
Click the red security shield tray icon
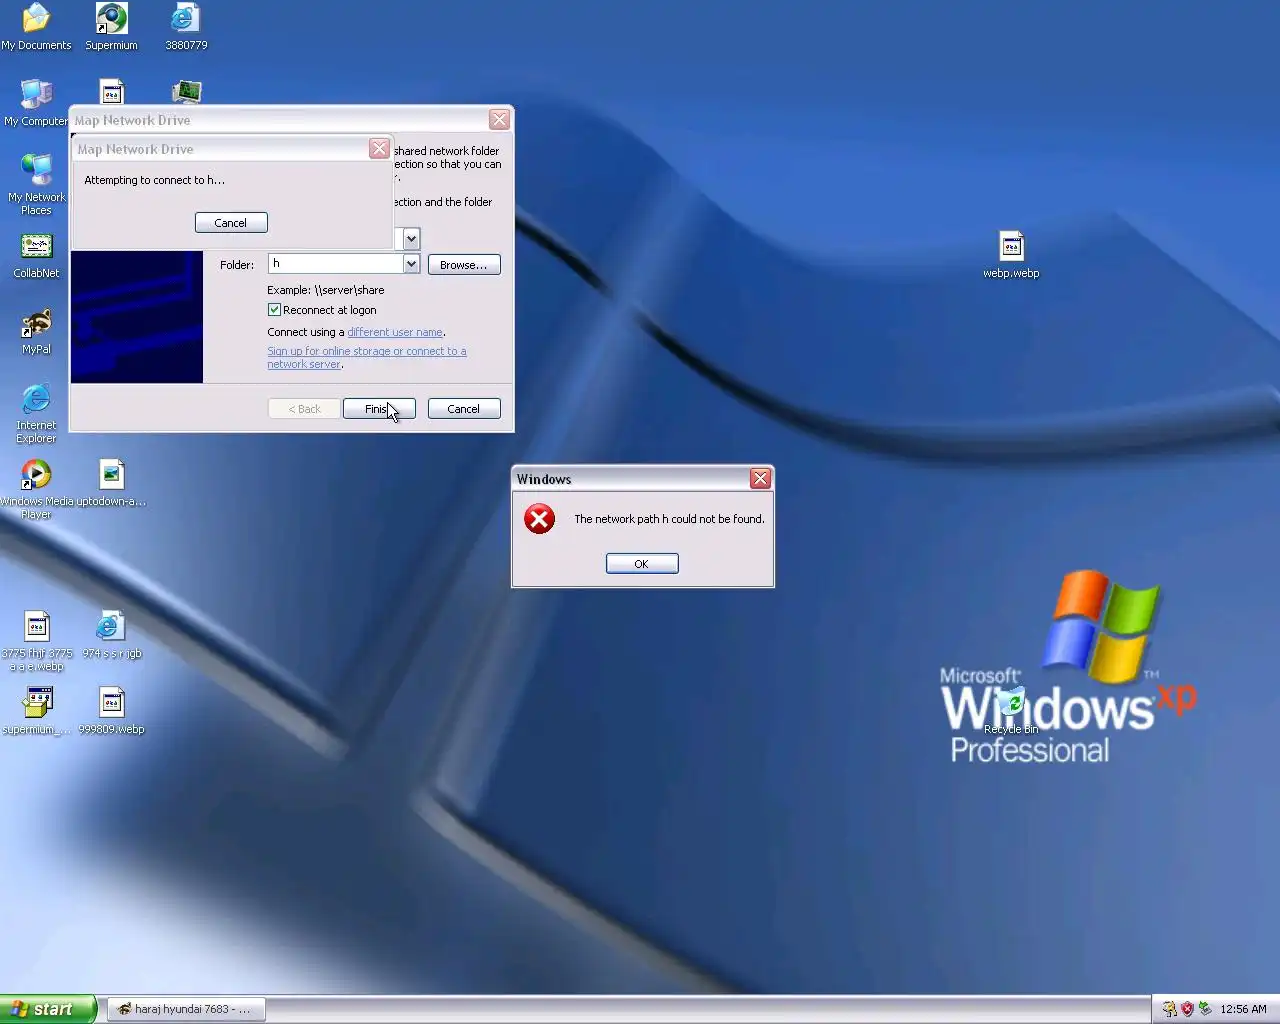[x=1187, y=1009]
